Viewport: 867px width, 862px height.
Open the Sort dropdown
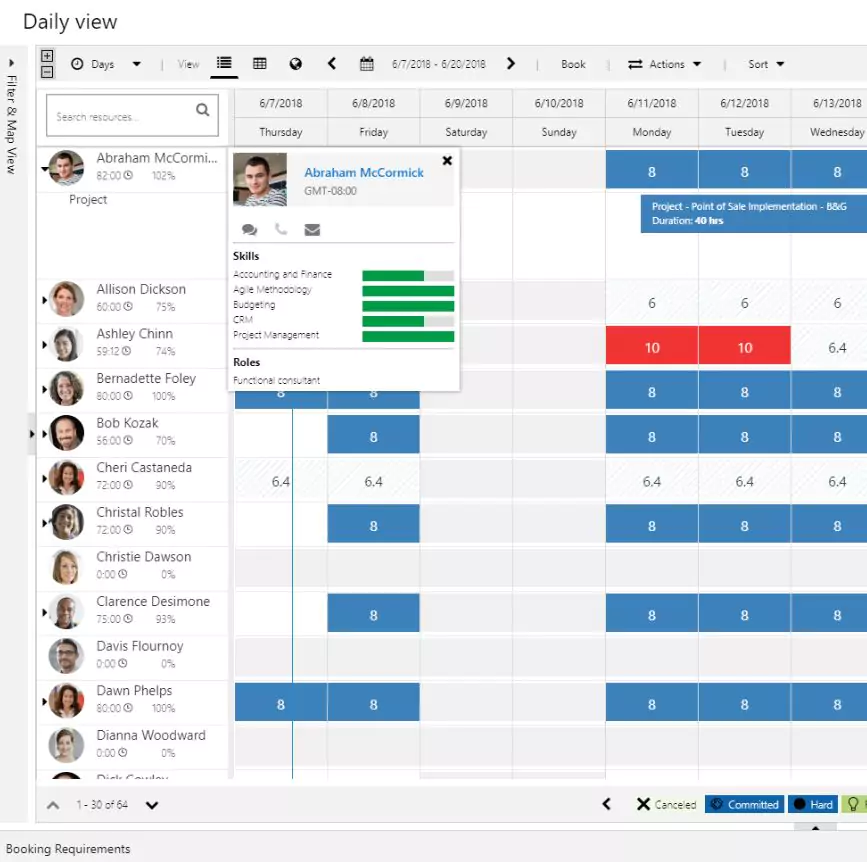pyautogui.click(x=766, y=64)
